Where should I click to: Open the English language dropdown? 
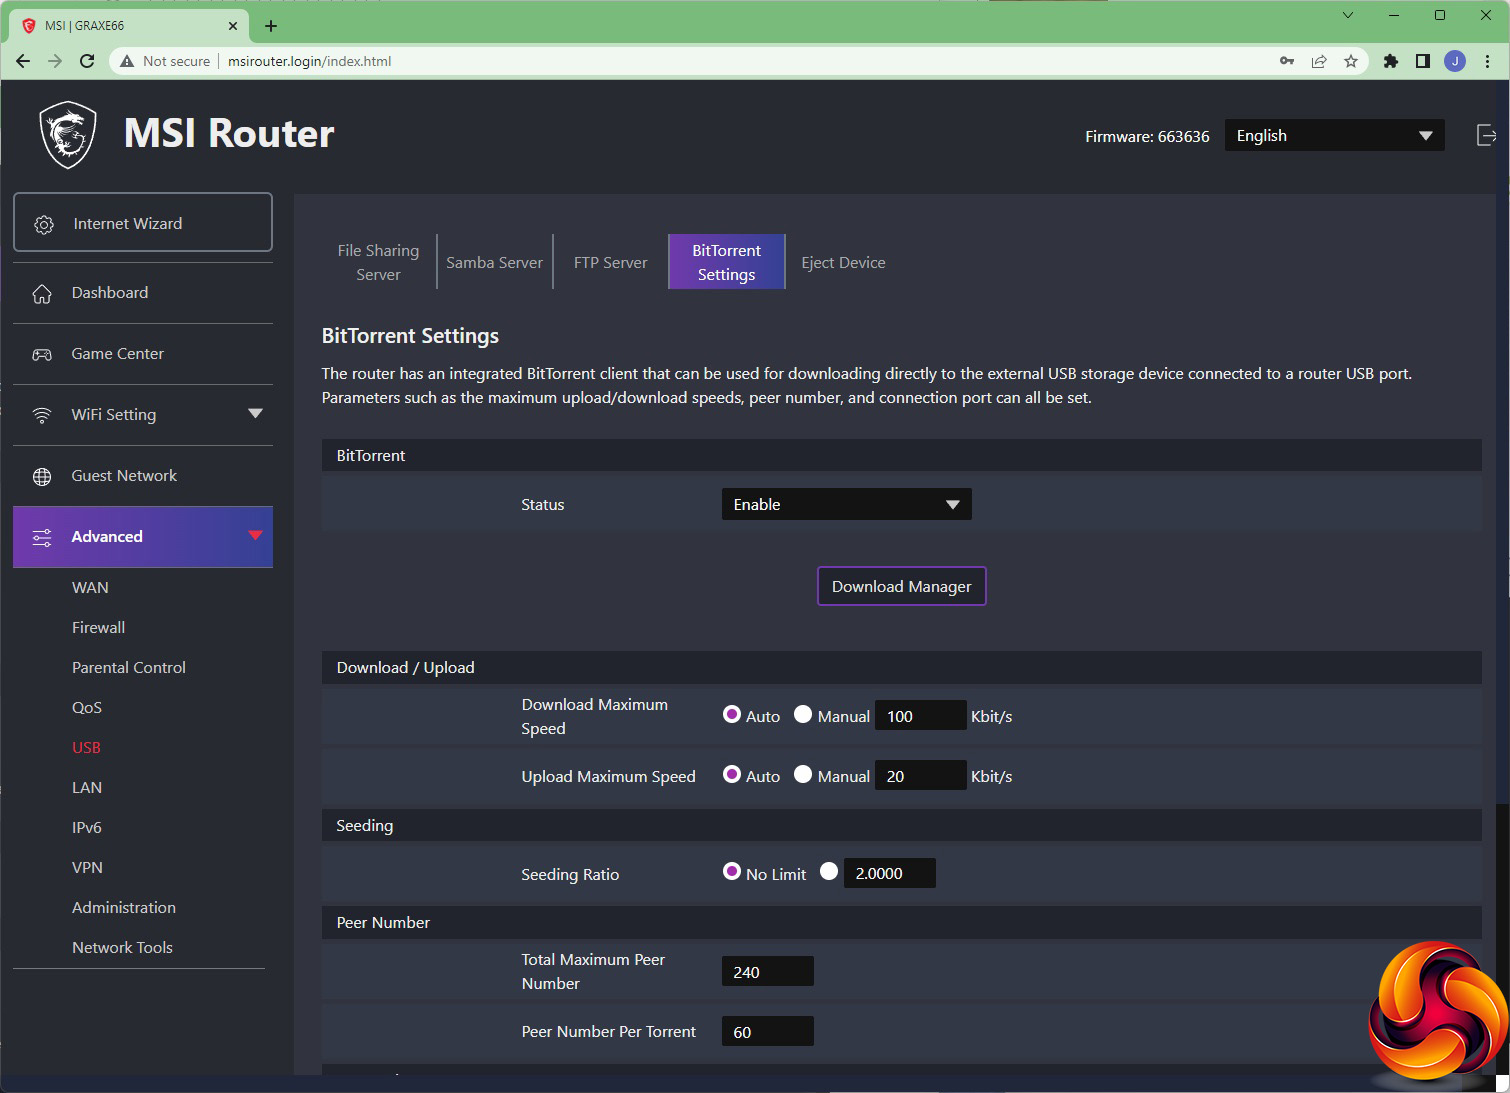tap(1334, 136)
